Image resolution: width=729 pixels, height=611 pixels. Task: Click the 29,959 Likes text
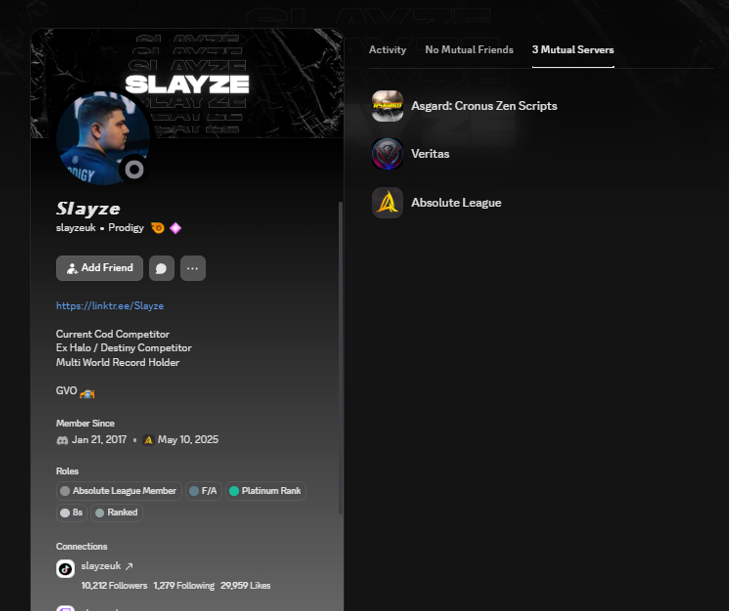245,585
